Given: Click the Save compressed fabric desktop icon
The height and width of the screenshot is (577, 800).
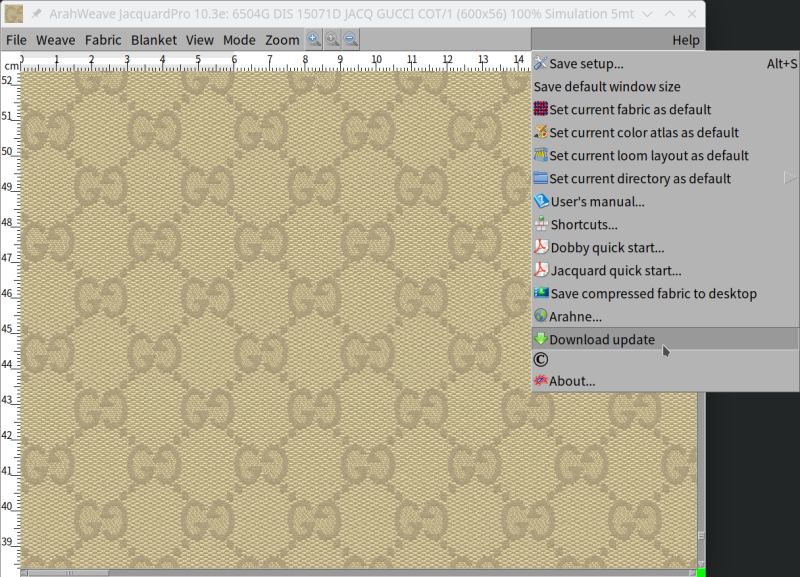Looking at the screenshot, I should [x=541, y=293].
